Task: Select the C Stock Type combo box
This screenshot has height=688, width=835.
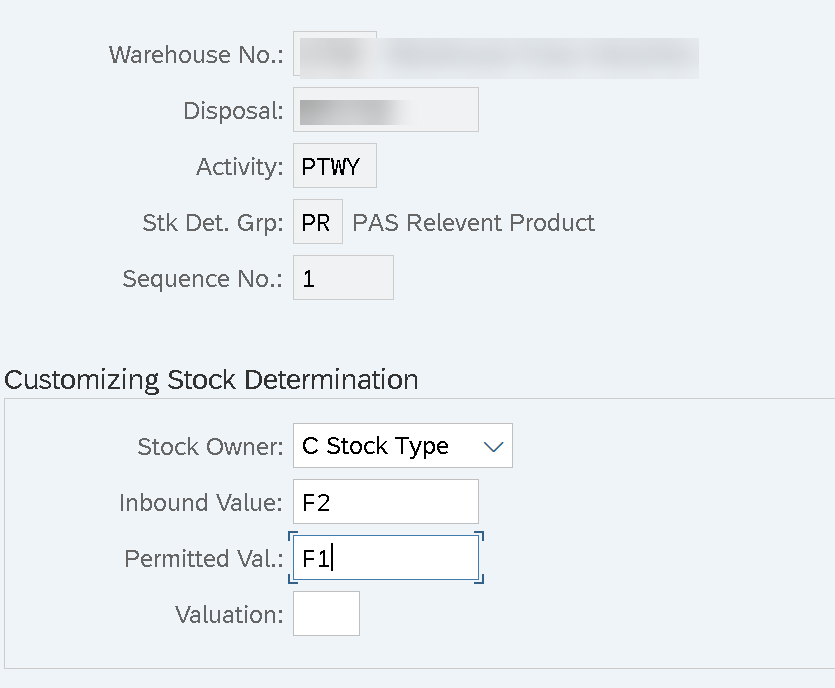Action: (403, 446)
